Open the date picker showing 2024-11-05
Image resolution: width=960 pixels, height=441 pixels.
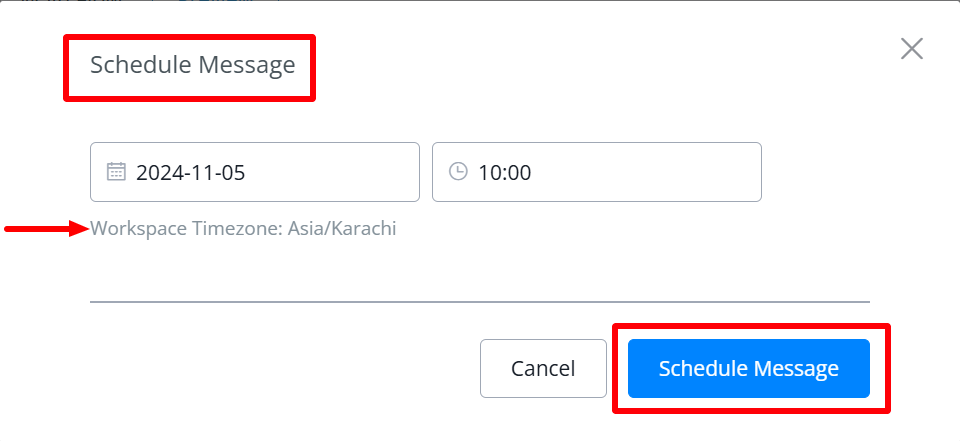point(254,172)
